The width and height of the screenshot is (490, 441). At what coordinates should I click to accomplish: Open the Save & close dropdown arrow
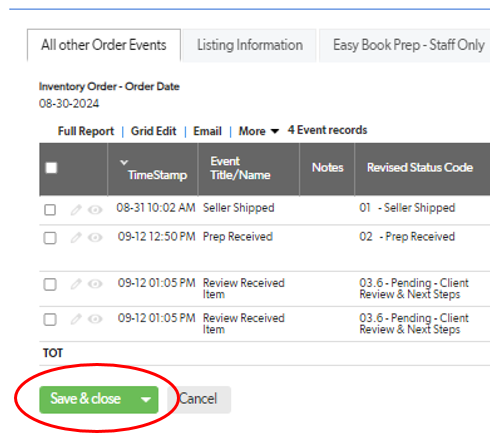click(146, 399)
